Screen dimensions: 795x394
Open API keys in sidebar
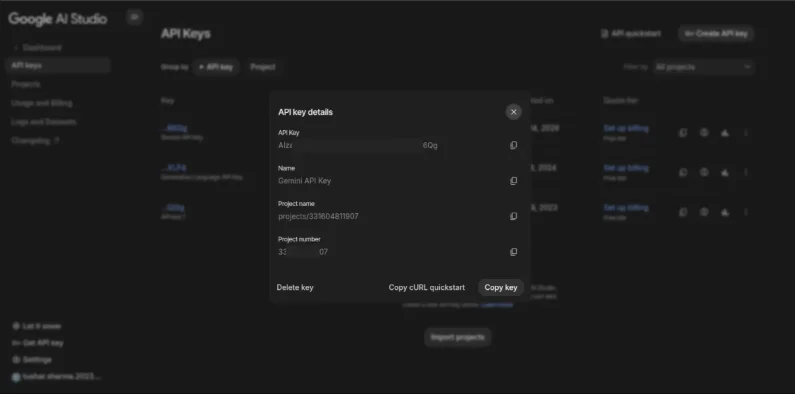coord(58,65)
